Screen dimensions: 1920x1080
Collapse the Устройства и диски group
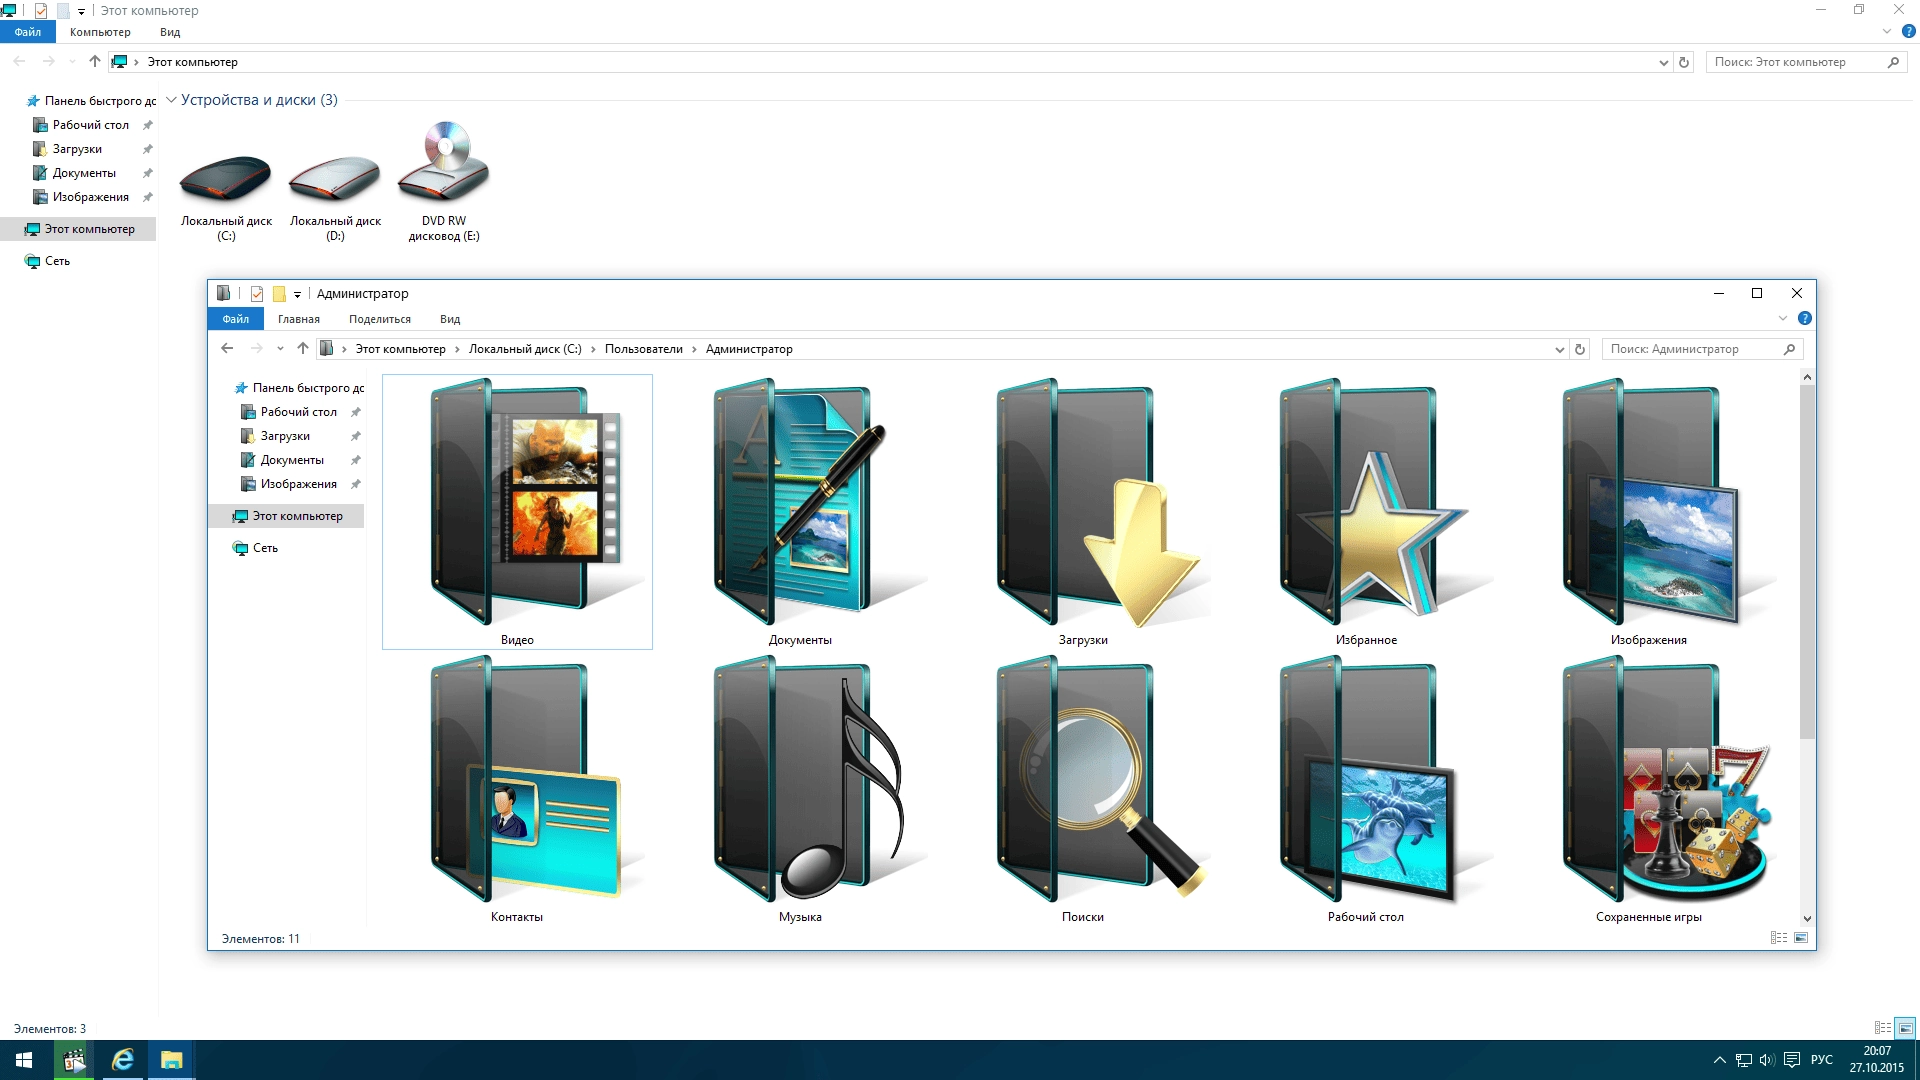point(171,100)
